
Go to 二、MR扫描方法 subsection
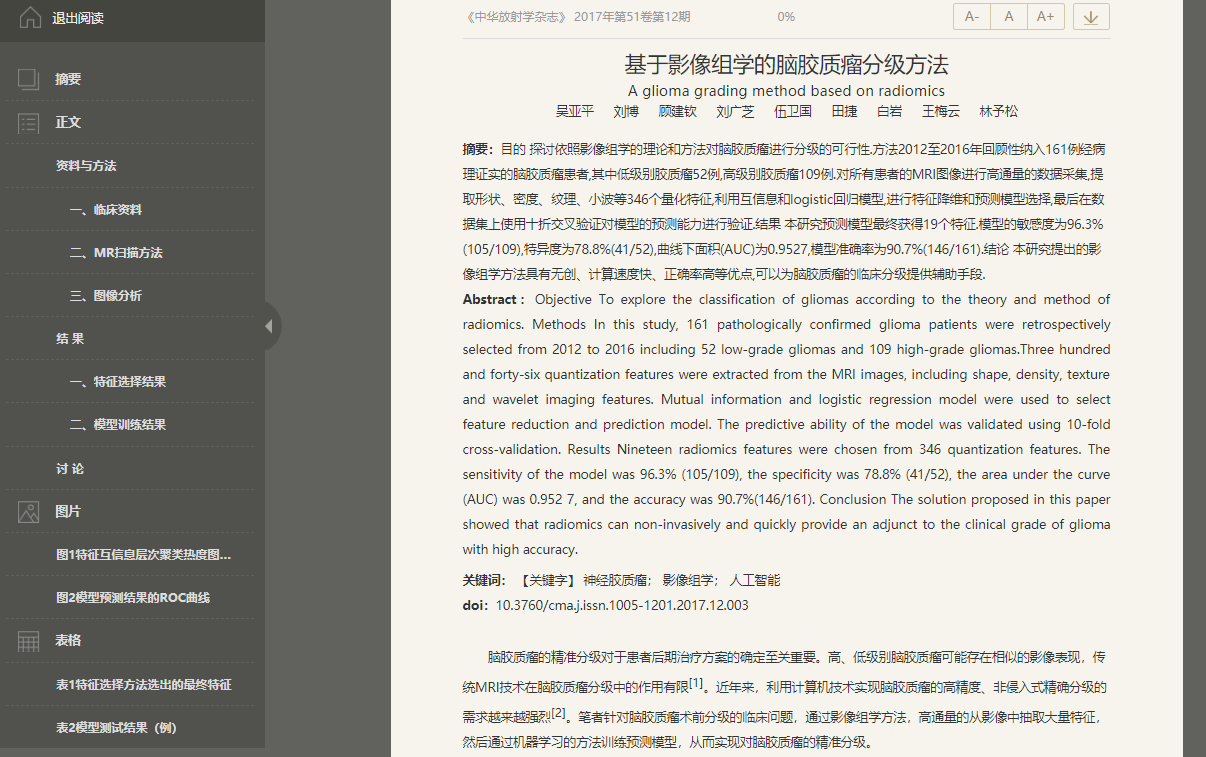click(x=115, y=253)
